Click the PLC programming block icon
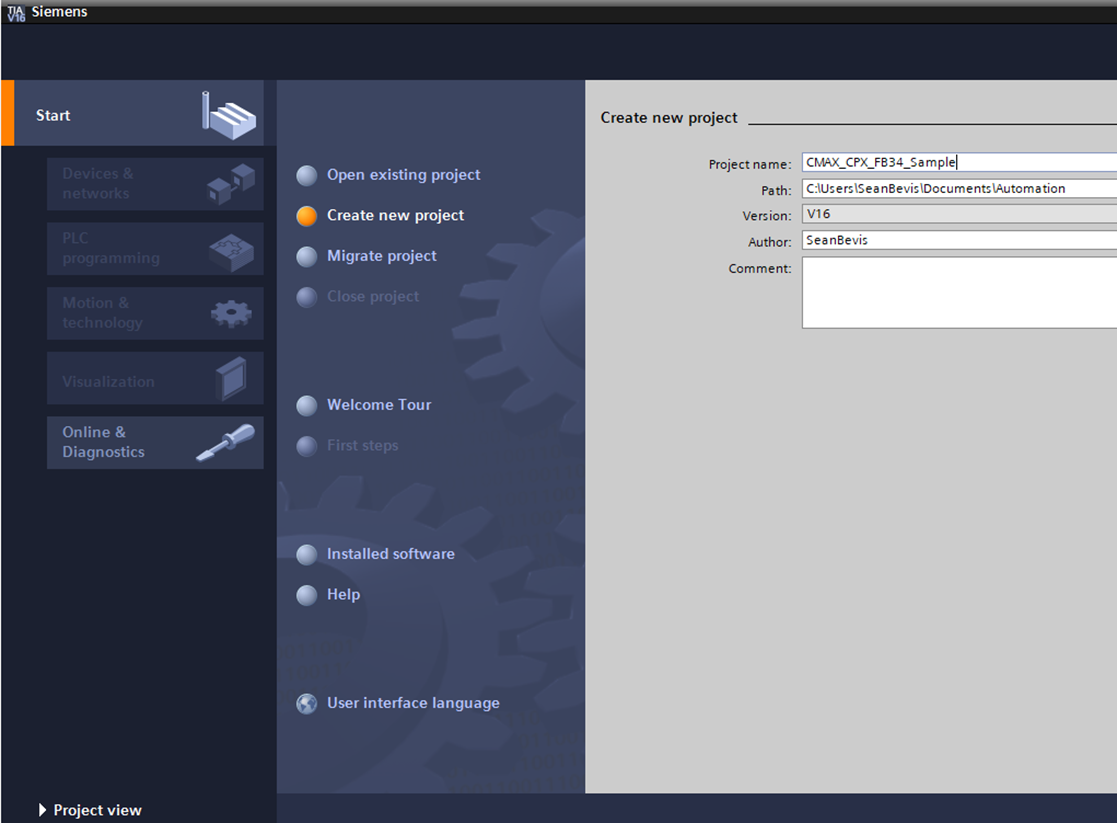Viewport: 1117px width, 823px height. [232, 252]
